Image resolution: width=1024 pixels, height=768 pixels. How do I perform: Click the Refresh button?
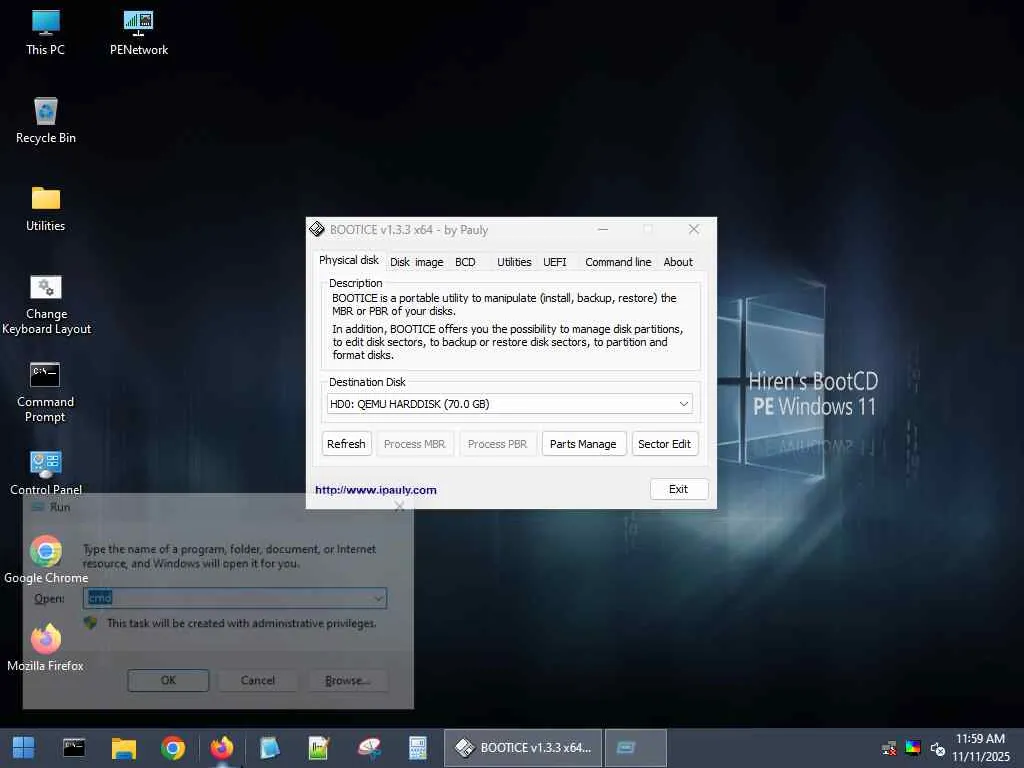click(346, 443)
